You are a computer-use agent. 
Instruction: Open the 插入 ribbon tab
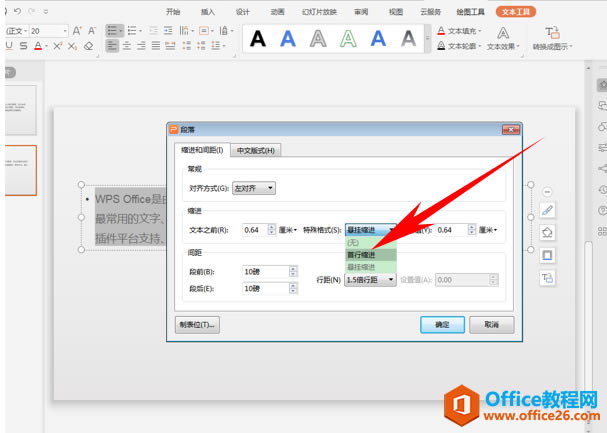[x=207, y=12]
